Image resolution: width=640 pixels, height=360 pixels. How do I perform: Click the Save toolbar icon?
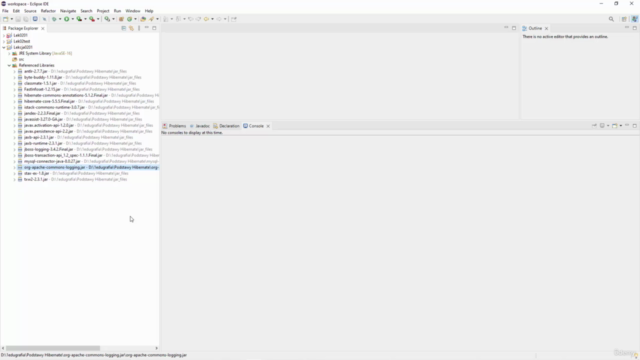[x=18, y=19]
